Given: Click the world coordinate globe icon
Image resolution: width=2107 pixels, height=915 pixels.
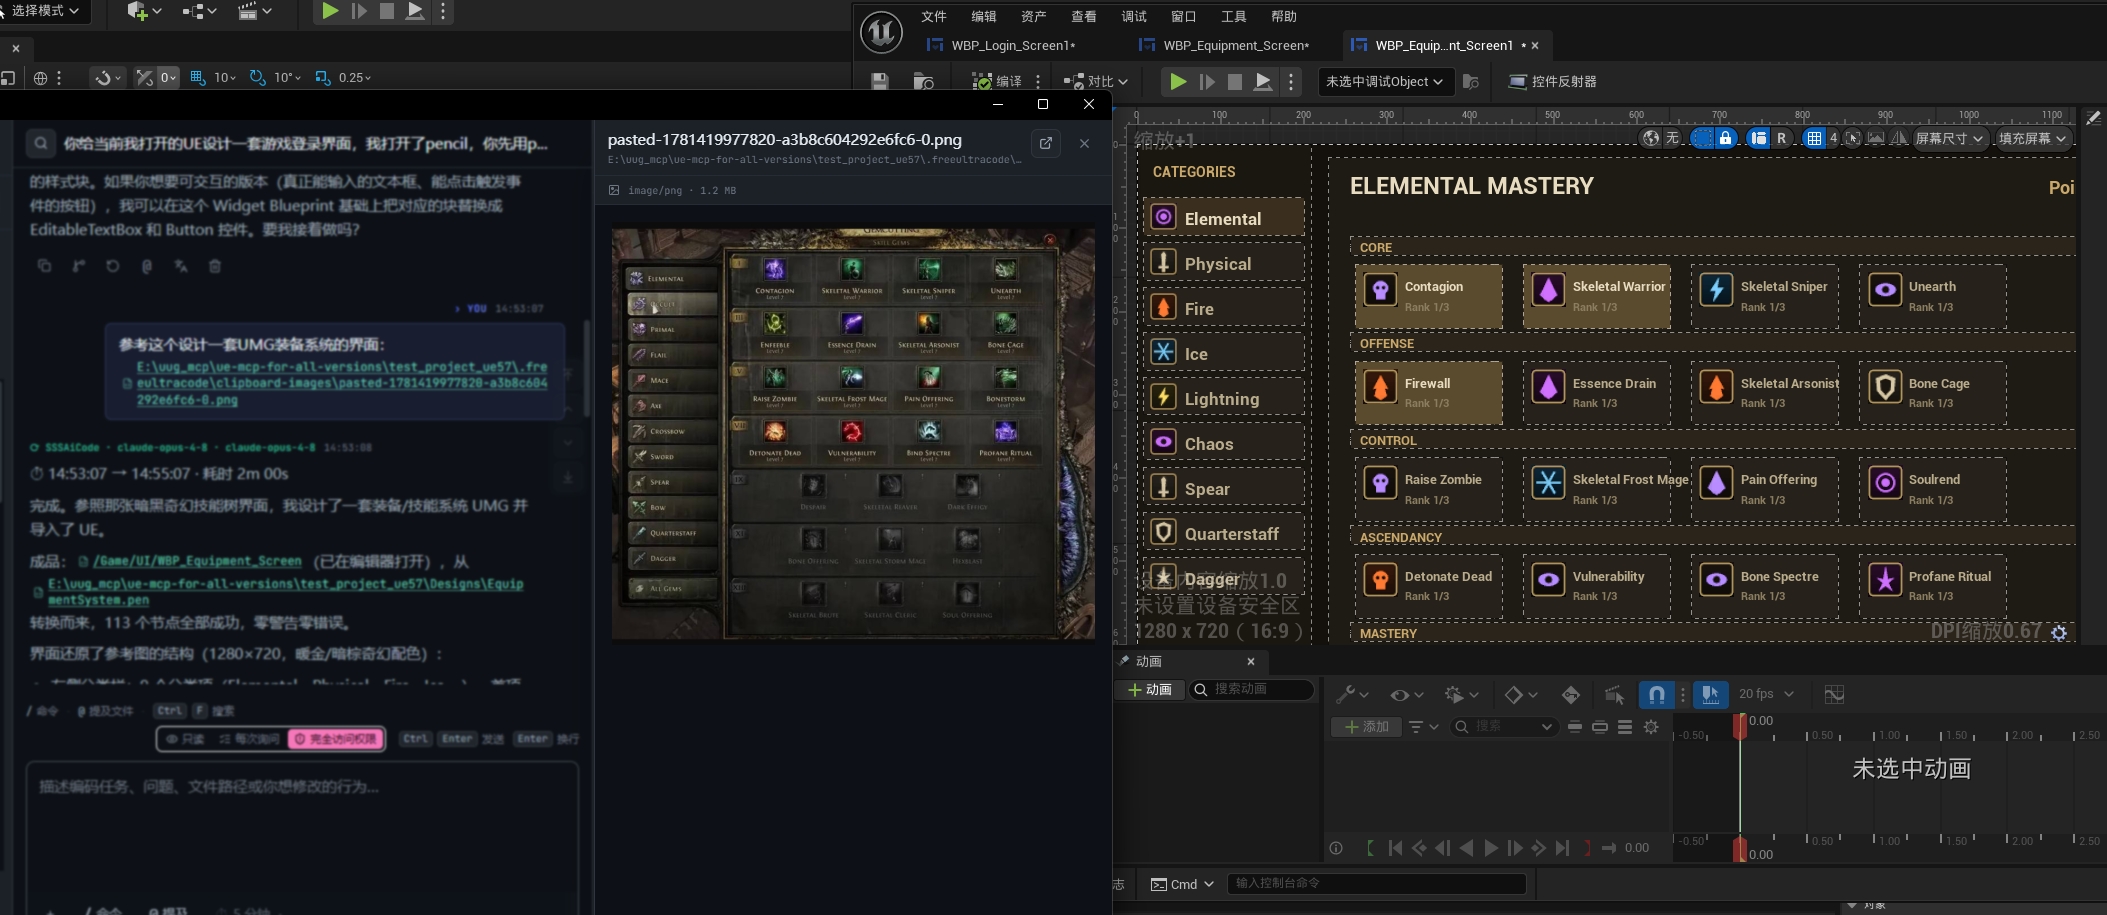Looking at the screenshot, I should tap(40, 77).
